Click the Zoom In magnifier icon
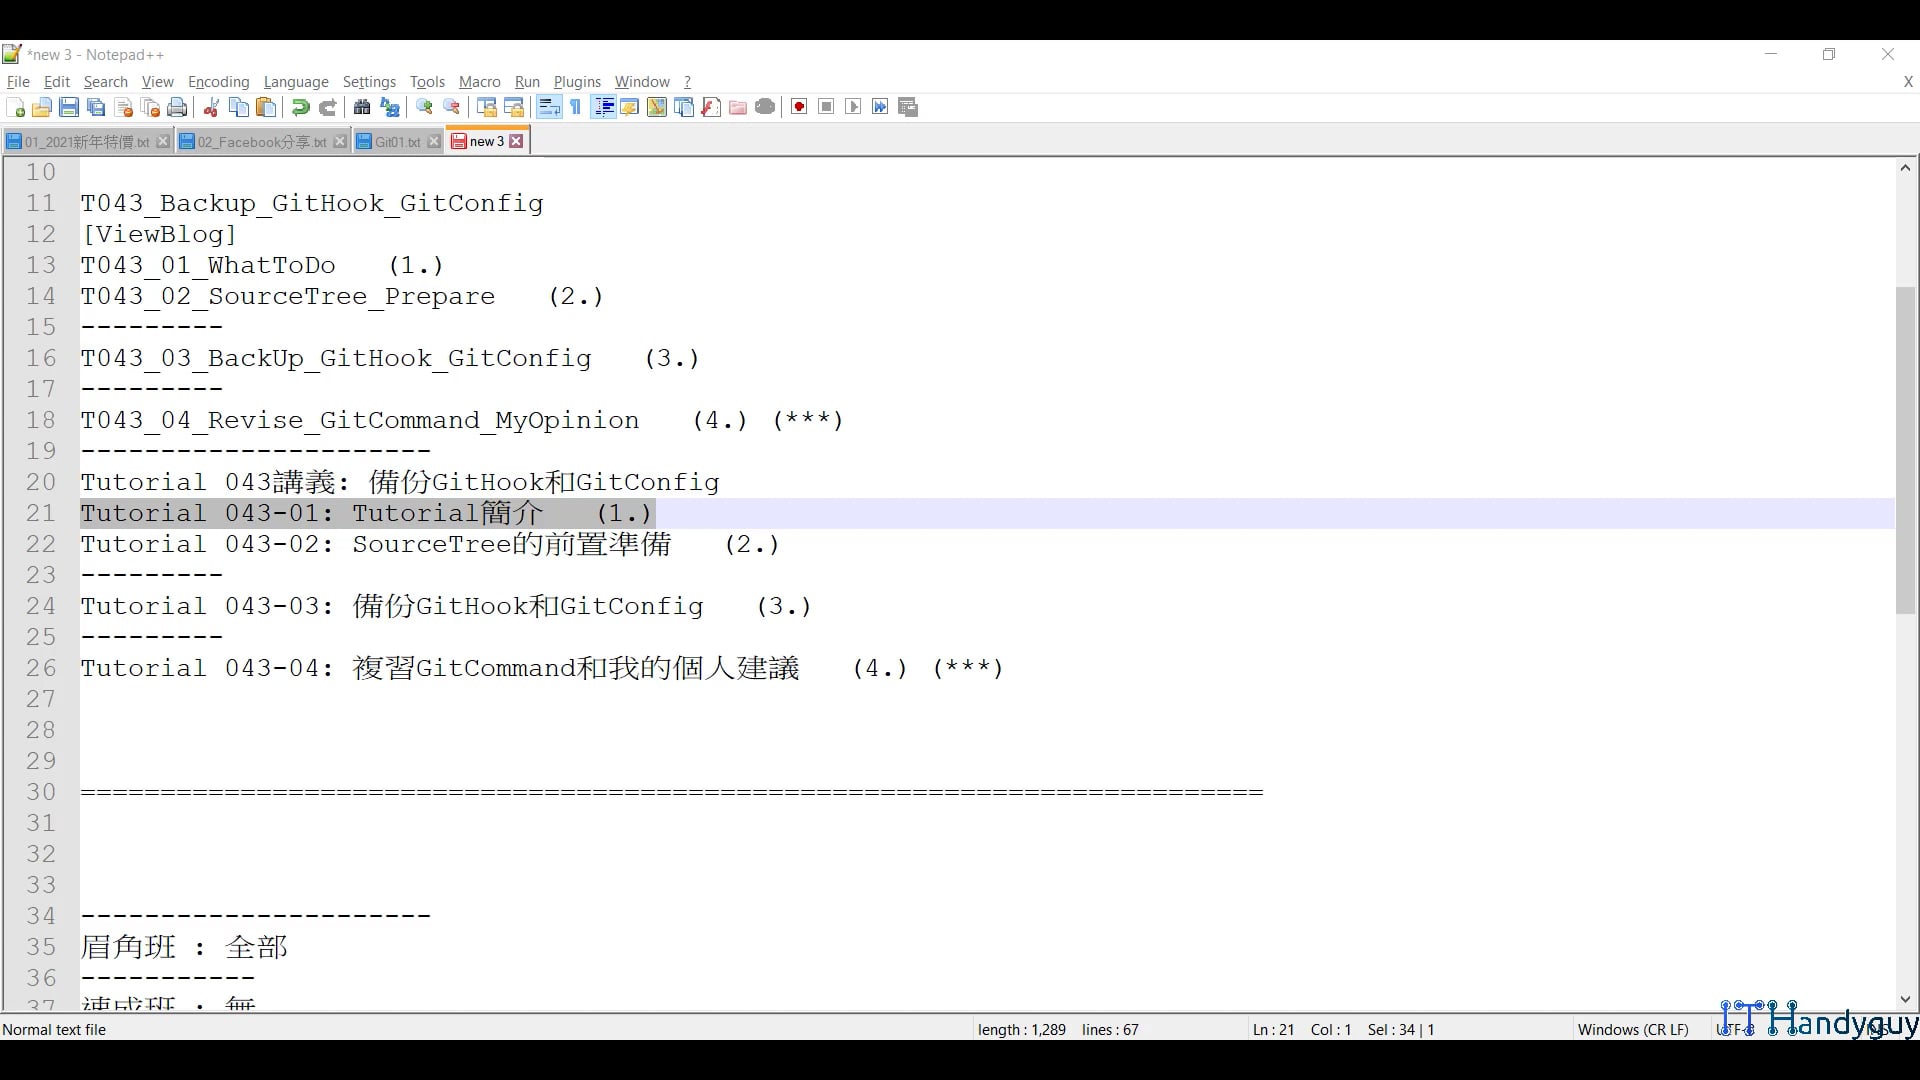The image size is (1920, 1080). 425,108
